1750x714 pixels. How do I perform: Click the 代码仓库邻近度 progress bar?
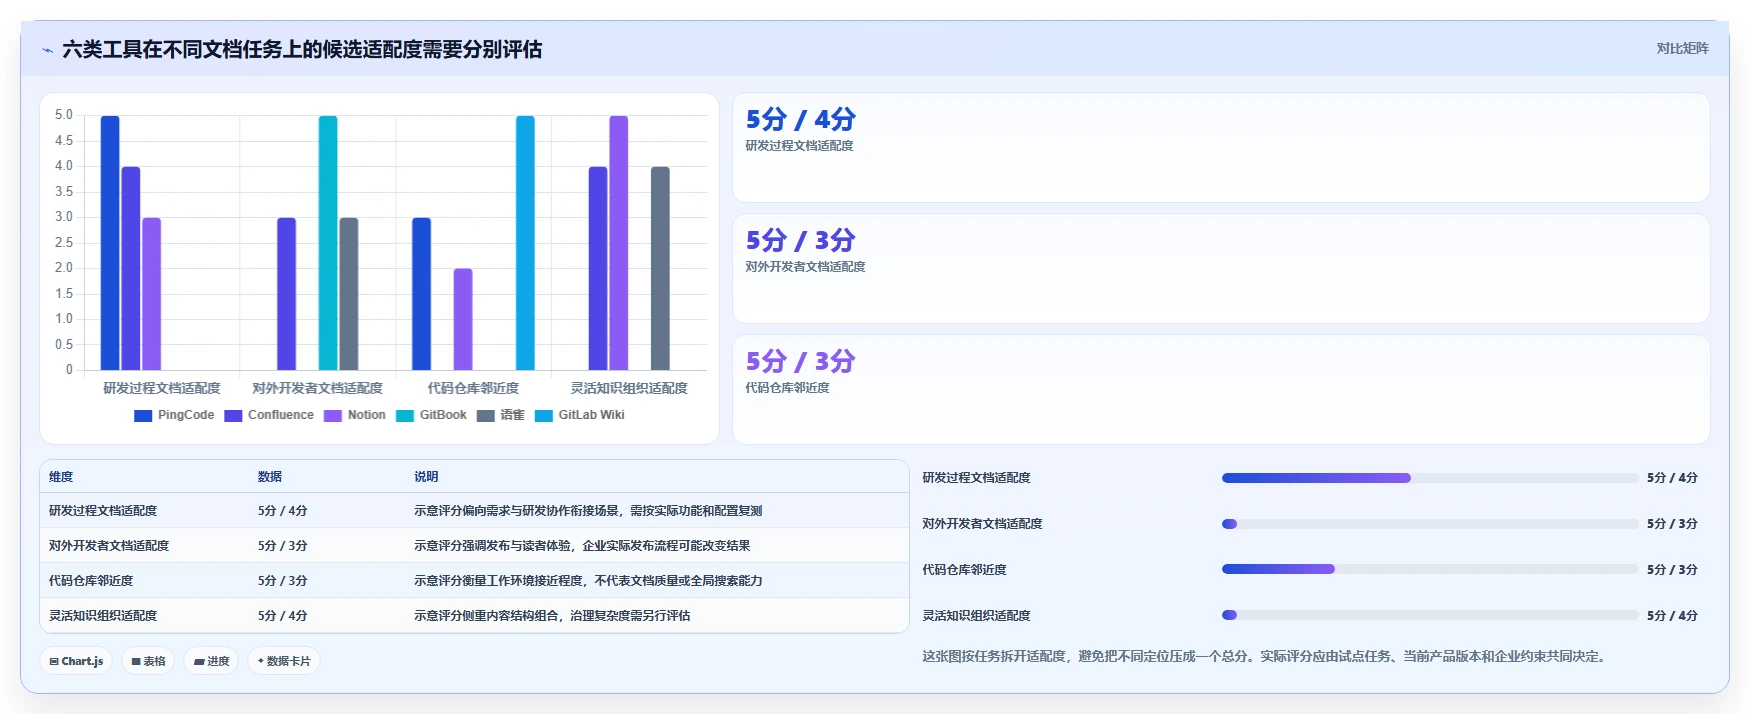(1430, 570)
